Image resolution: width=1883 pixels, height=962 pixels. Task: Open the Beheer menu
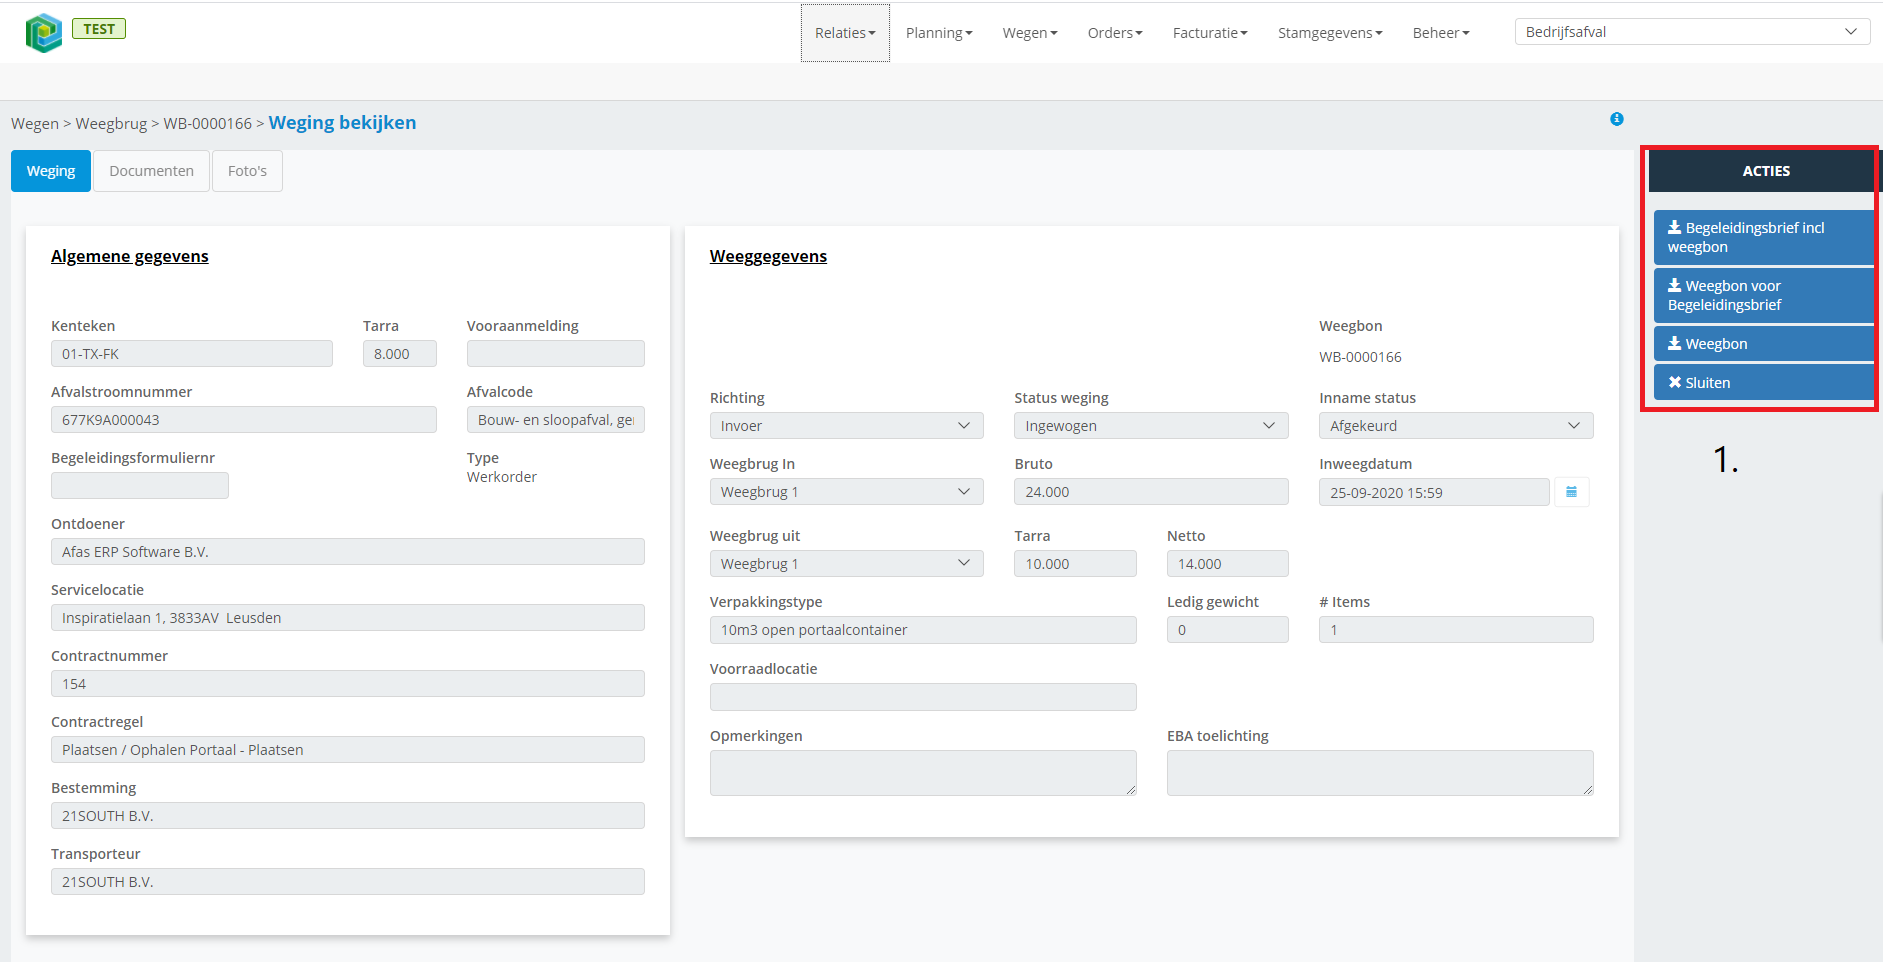[1441, 33]
